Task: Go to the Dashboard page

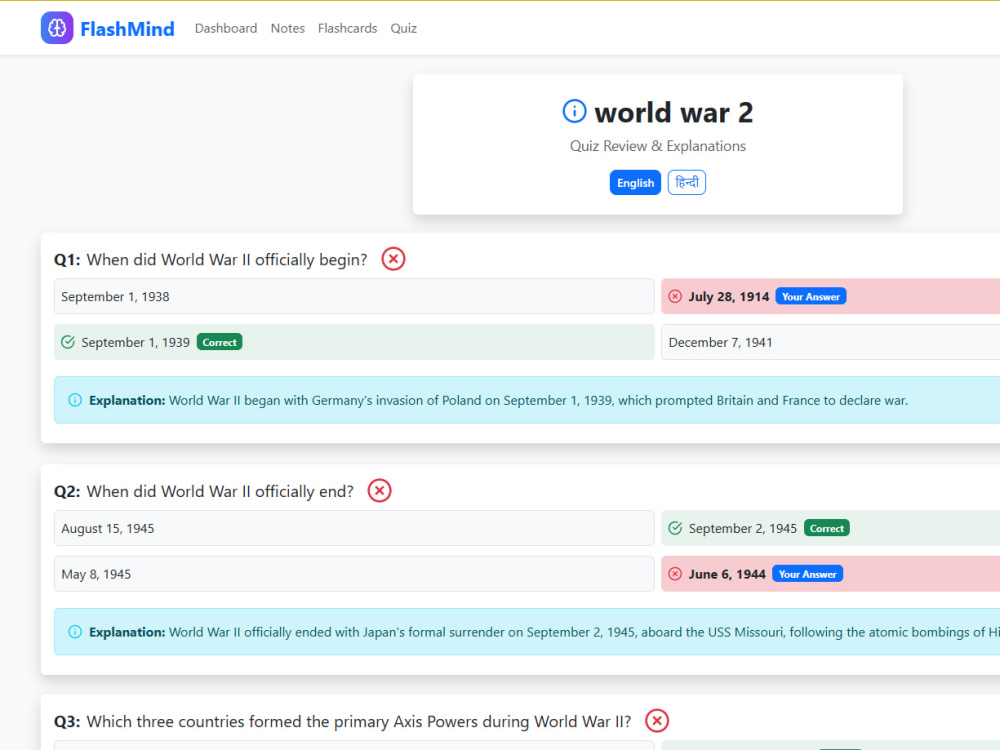Action: pos(226,28)
